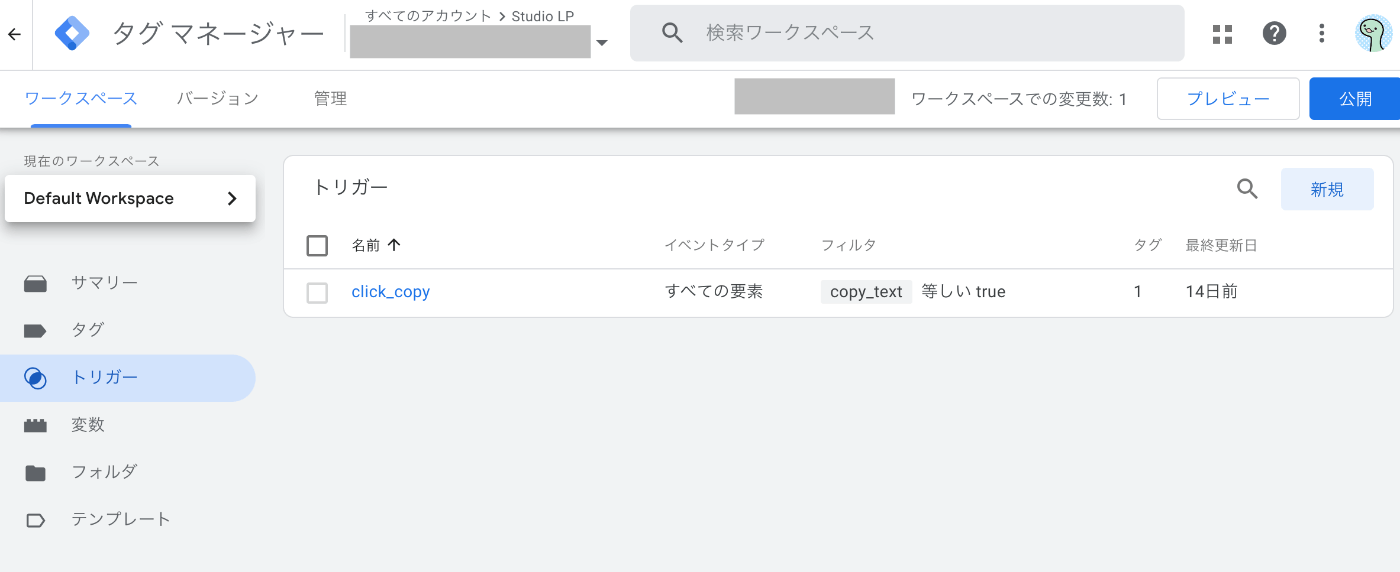Open the container selector dropdown arrow
Viewport: 1400px width, 572px height.
(x=602, y=43)
